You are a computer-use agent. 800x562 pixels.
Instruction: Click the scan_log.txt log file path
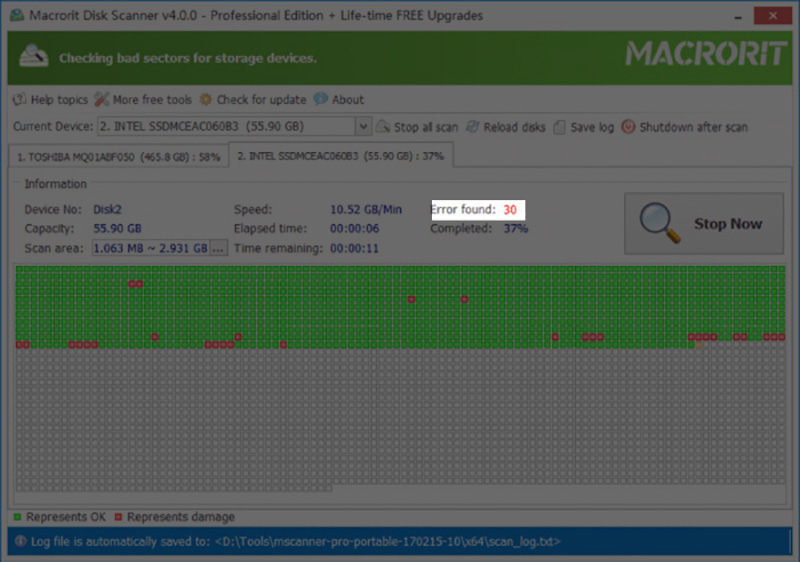pos(388,542)
